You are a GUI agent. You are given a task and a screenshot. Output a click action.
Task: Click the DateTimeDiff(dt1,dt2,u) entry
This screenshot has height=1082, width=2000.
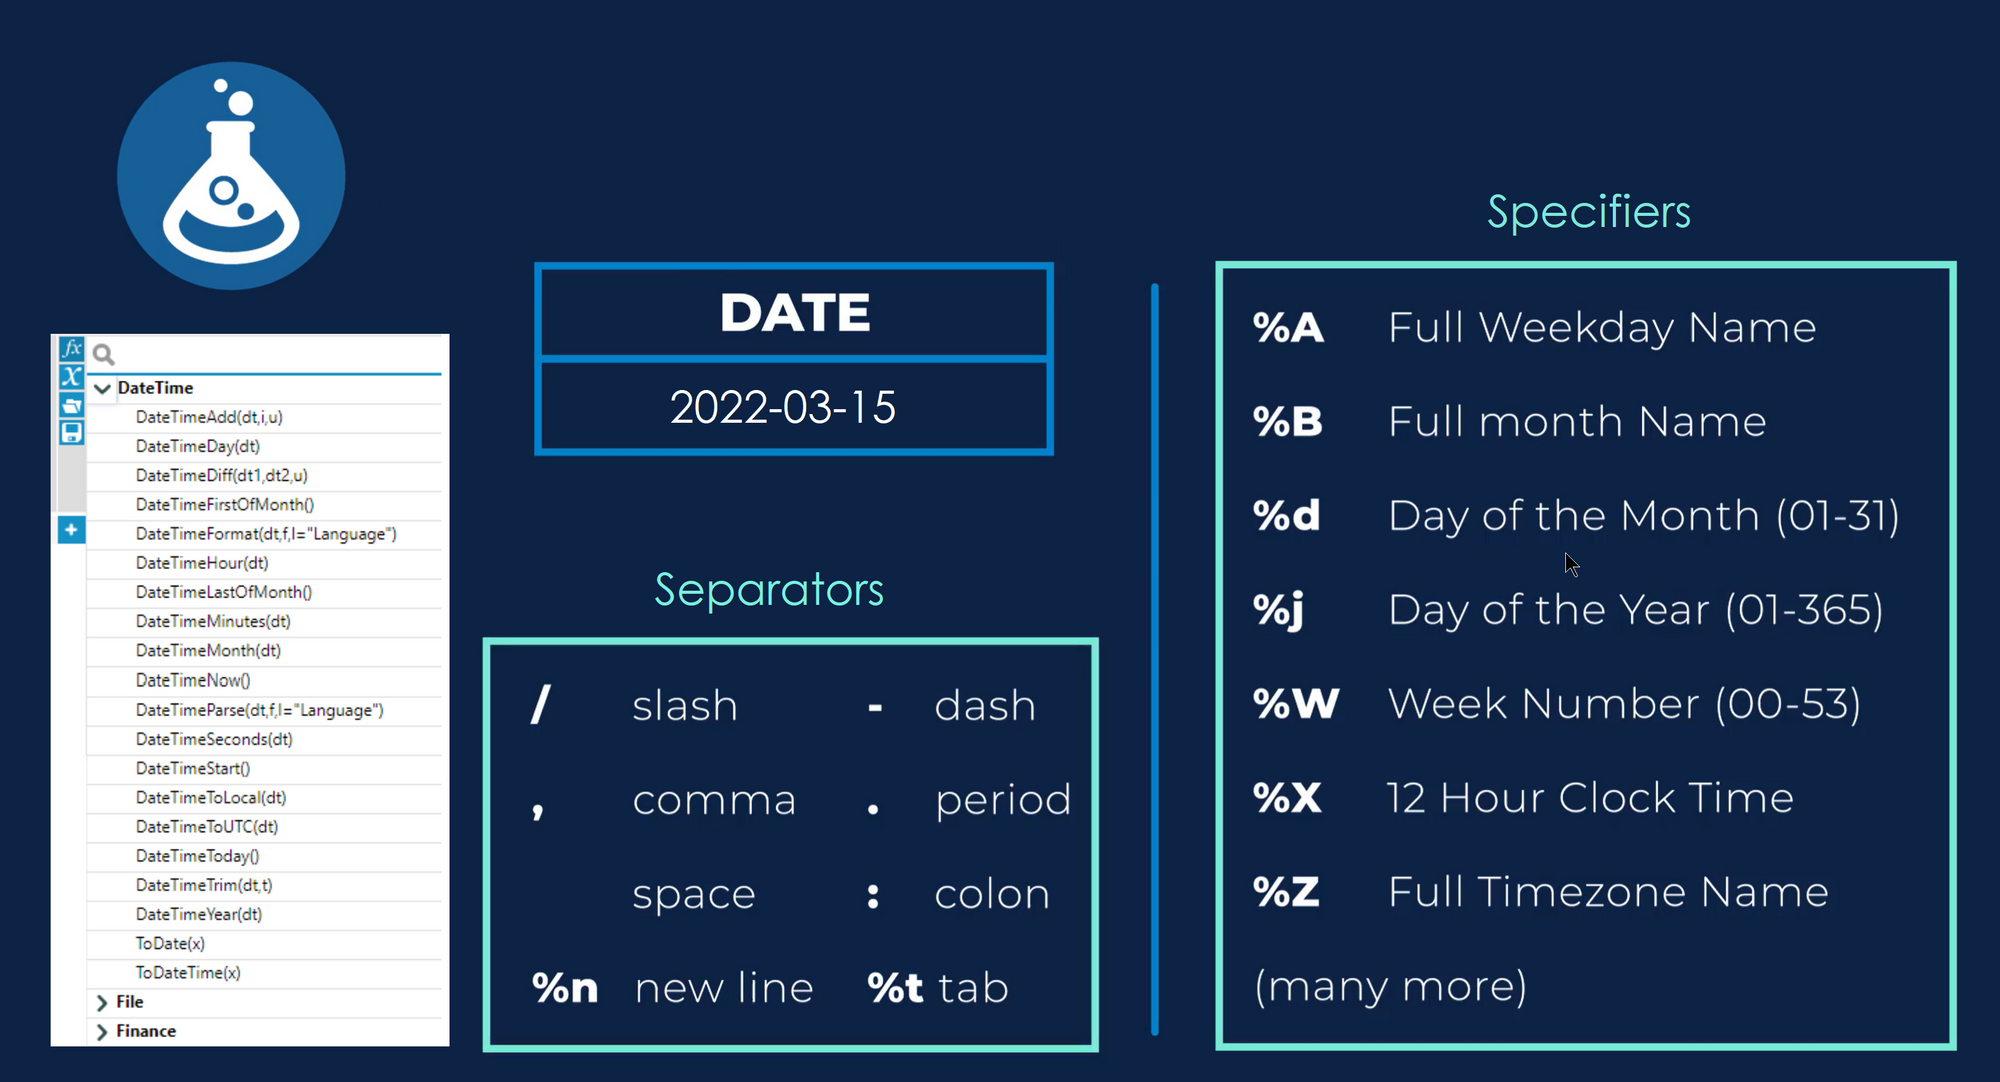click(221, 475)
